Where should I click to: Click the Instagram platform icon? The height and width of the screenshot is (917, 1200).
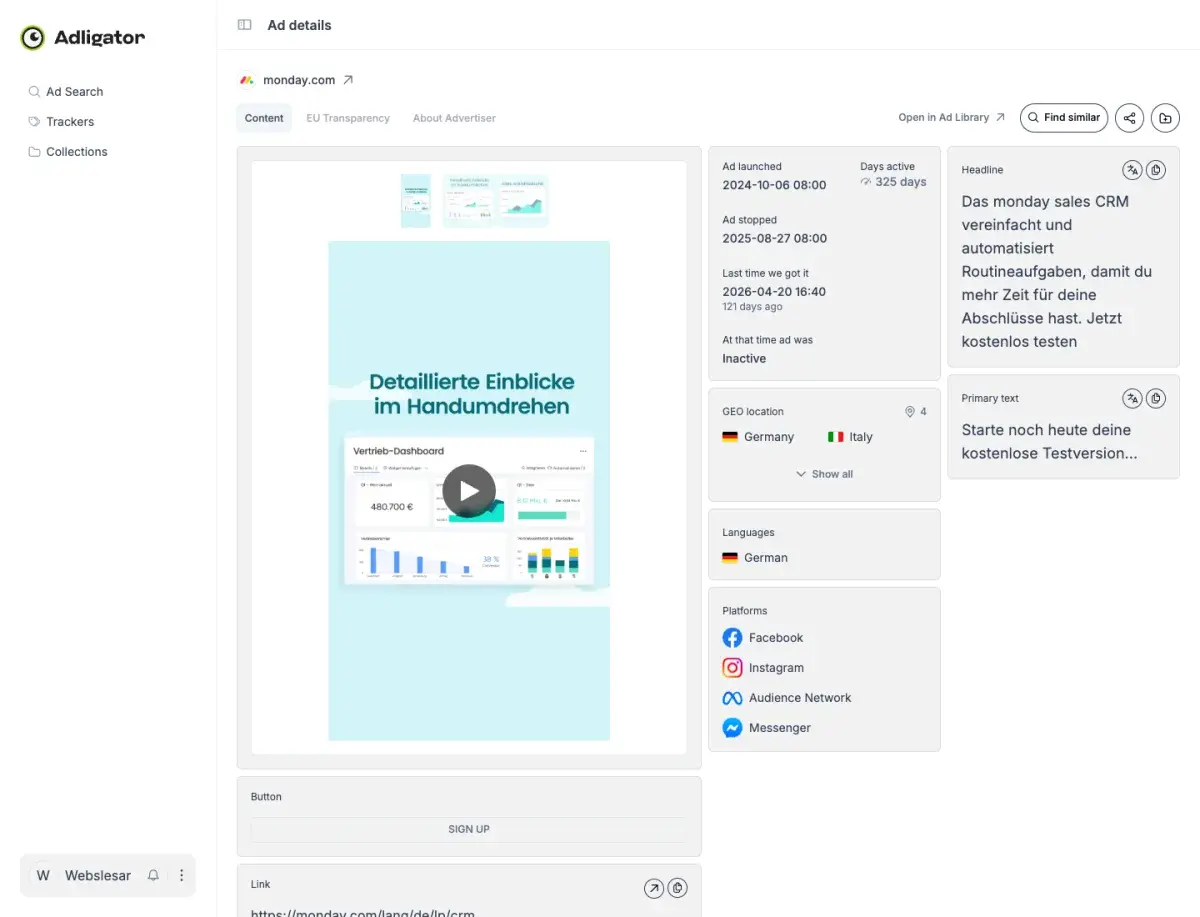pos(732,668)
